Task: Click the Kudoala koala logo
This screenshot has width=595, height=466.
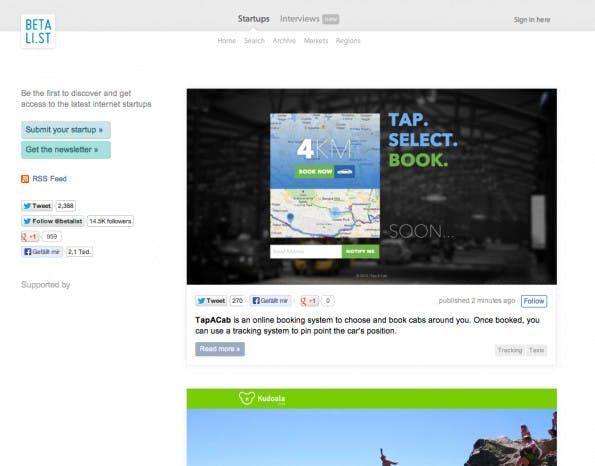Action: 247,398
